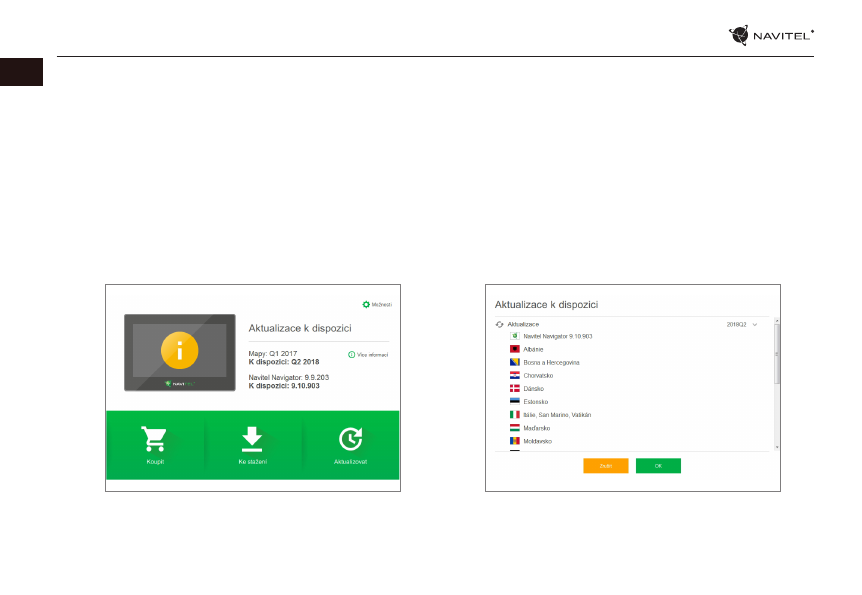Confirm with the green OK button
This screenshot has width=862, height=595.
pyautogui.click(x=658, y=466)
